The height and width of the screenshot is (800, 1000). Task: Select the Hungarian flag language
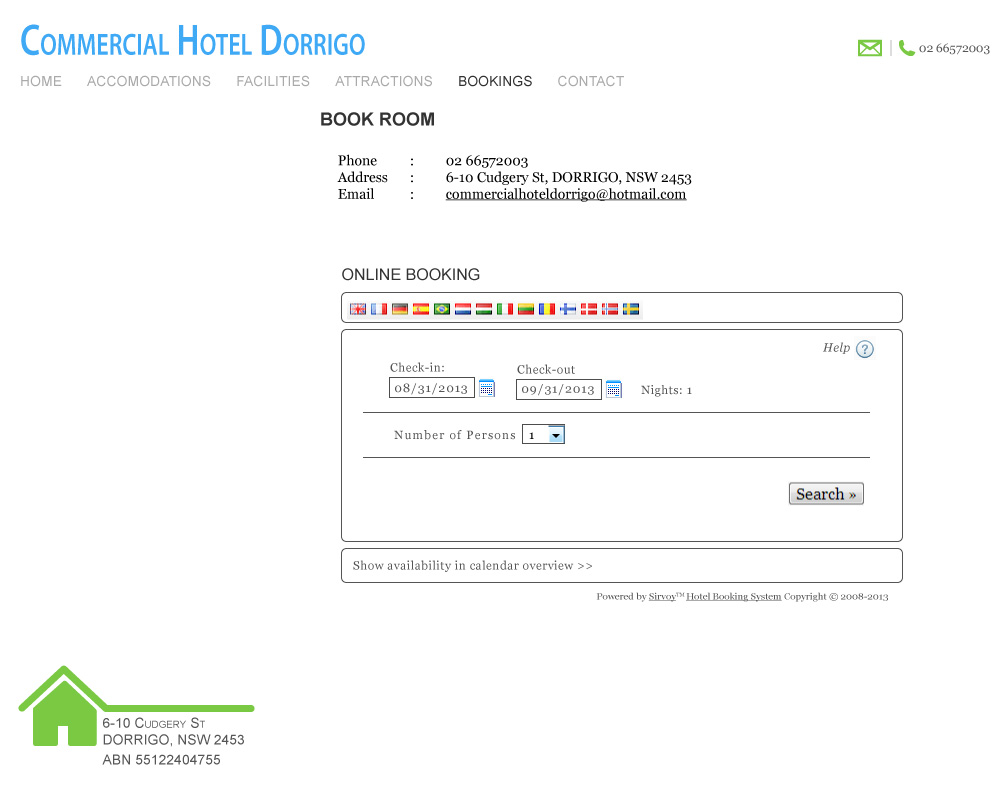pos(484,309)
